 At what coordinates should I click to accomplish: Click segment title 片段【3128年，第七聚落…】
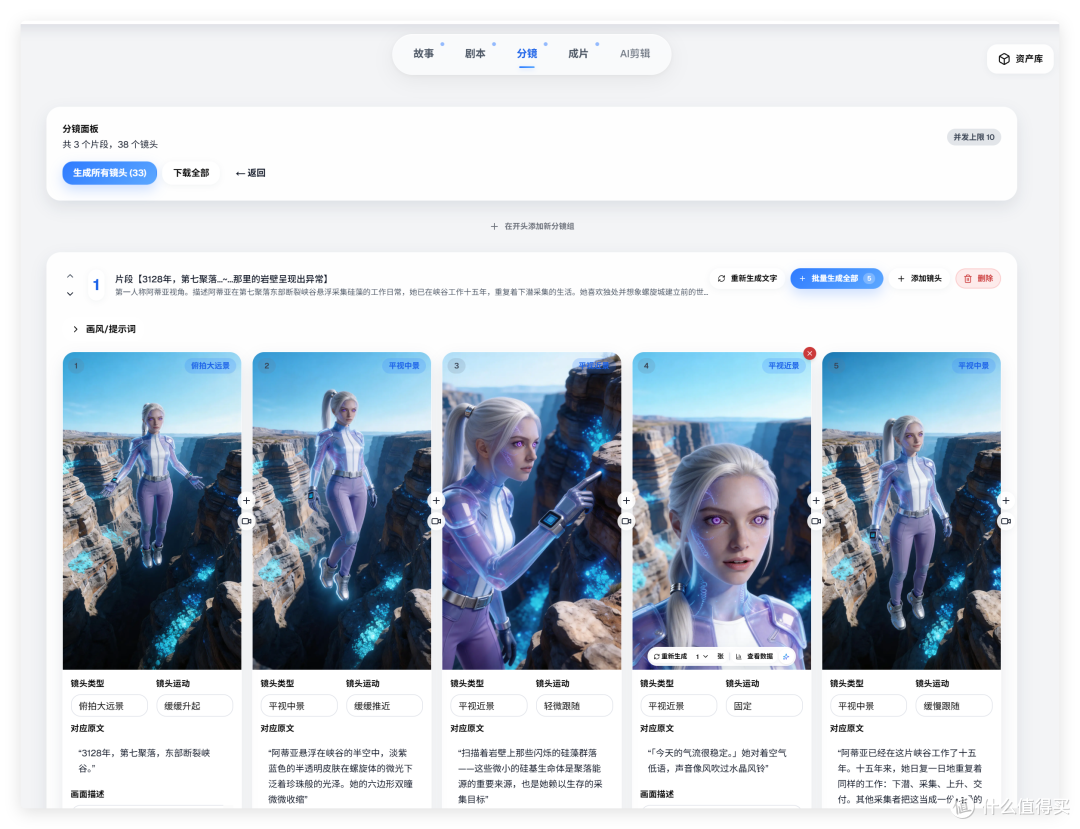point(222,279)
